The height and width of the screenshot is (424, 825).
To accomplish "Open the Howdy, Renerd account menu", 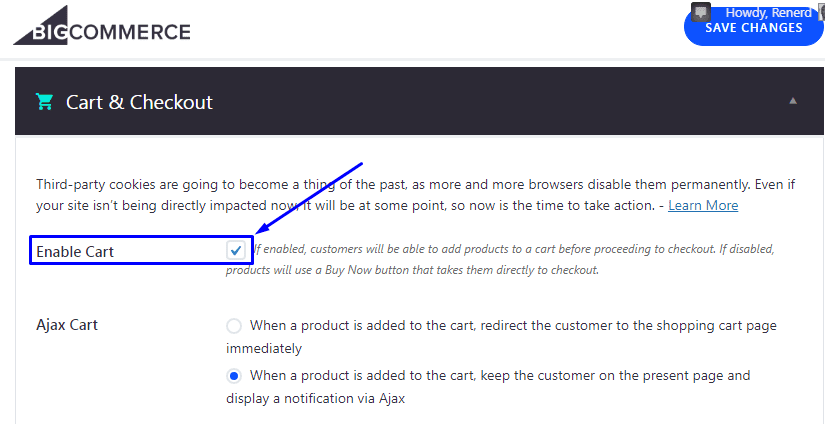I will (769, 12).
